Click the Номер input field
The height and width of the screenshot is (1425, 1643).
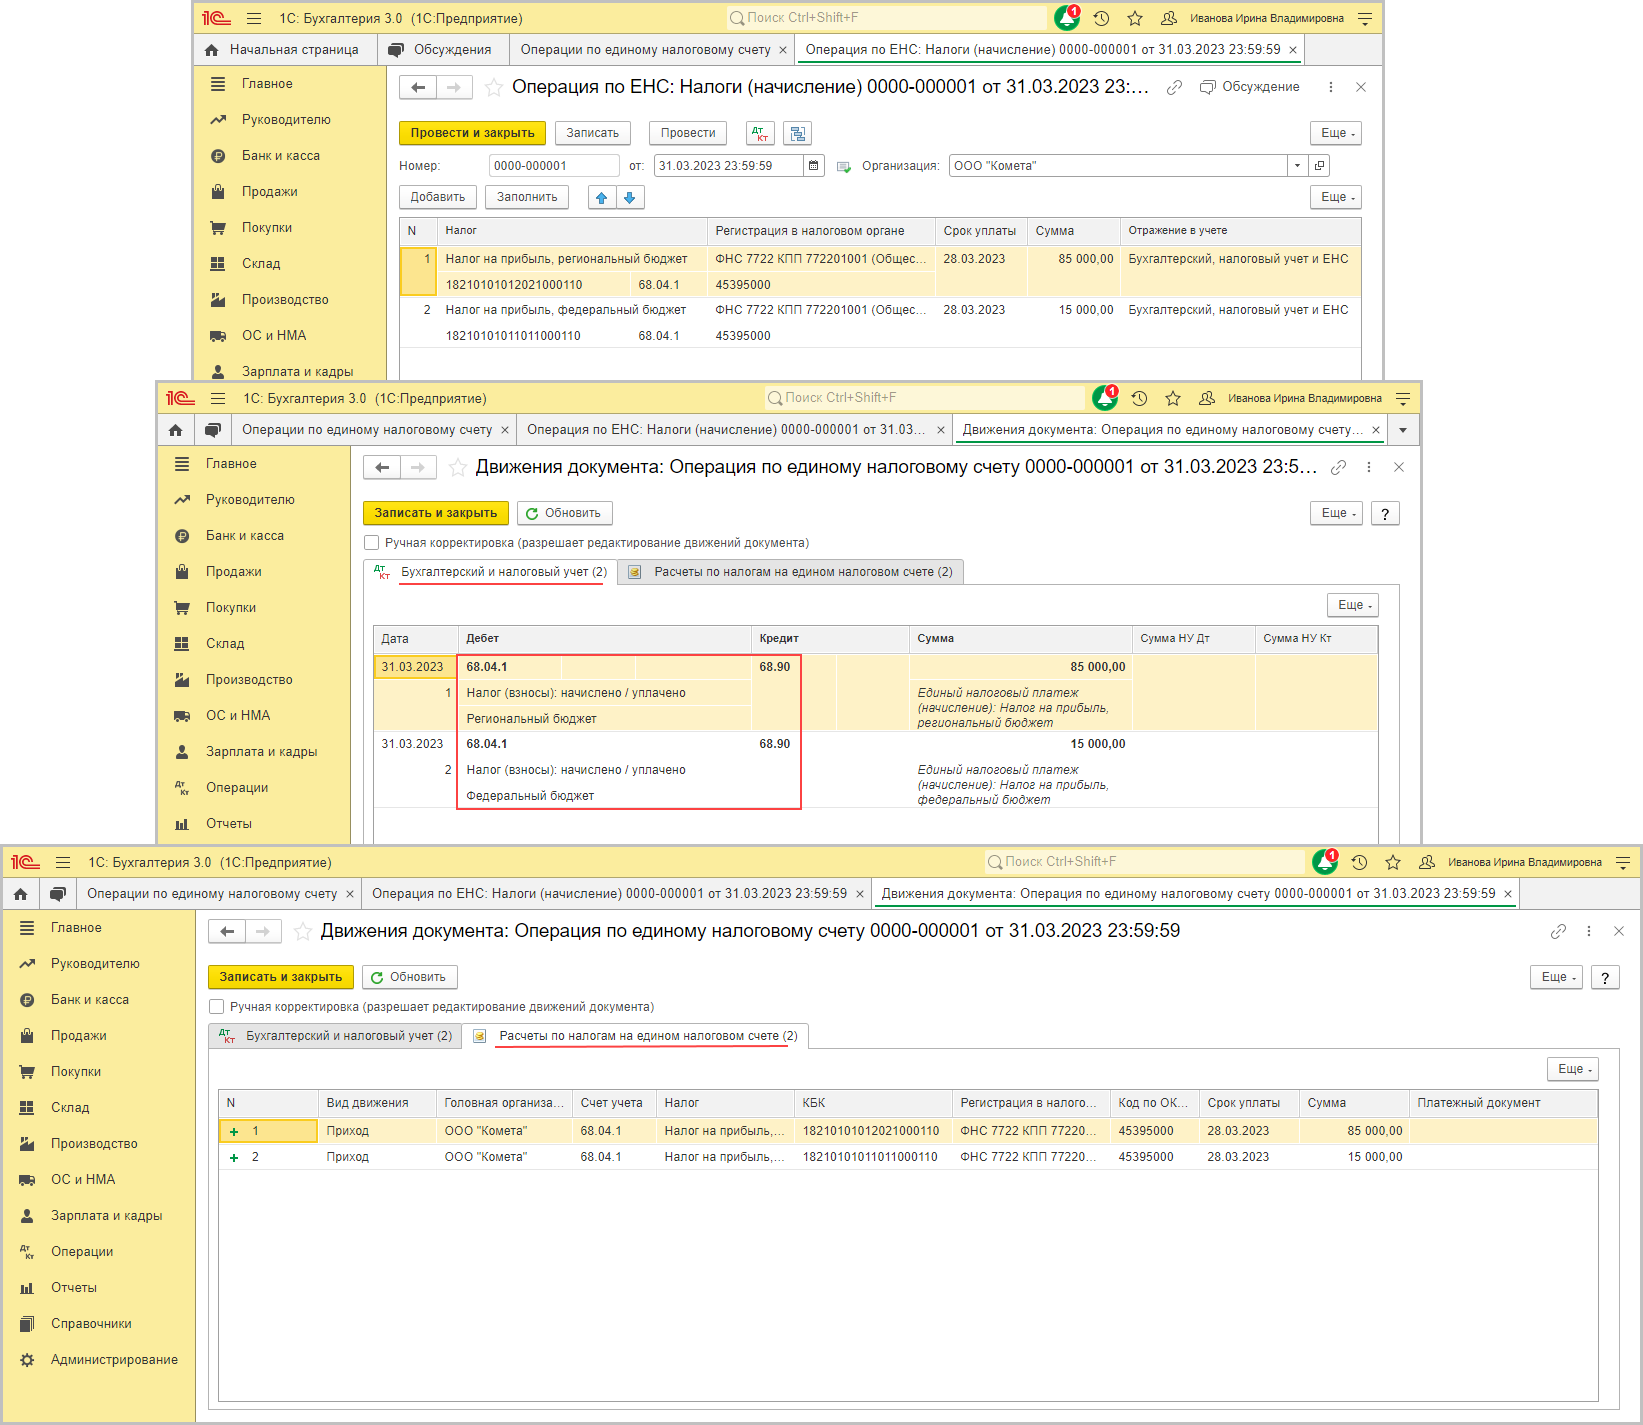[x=554, y=166]
